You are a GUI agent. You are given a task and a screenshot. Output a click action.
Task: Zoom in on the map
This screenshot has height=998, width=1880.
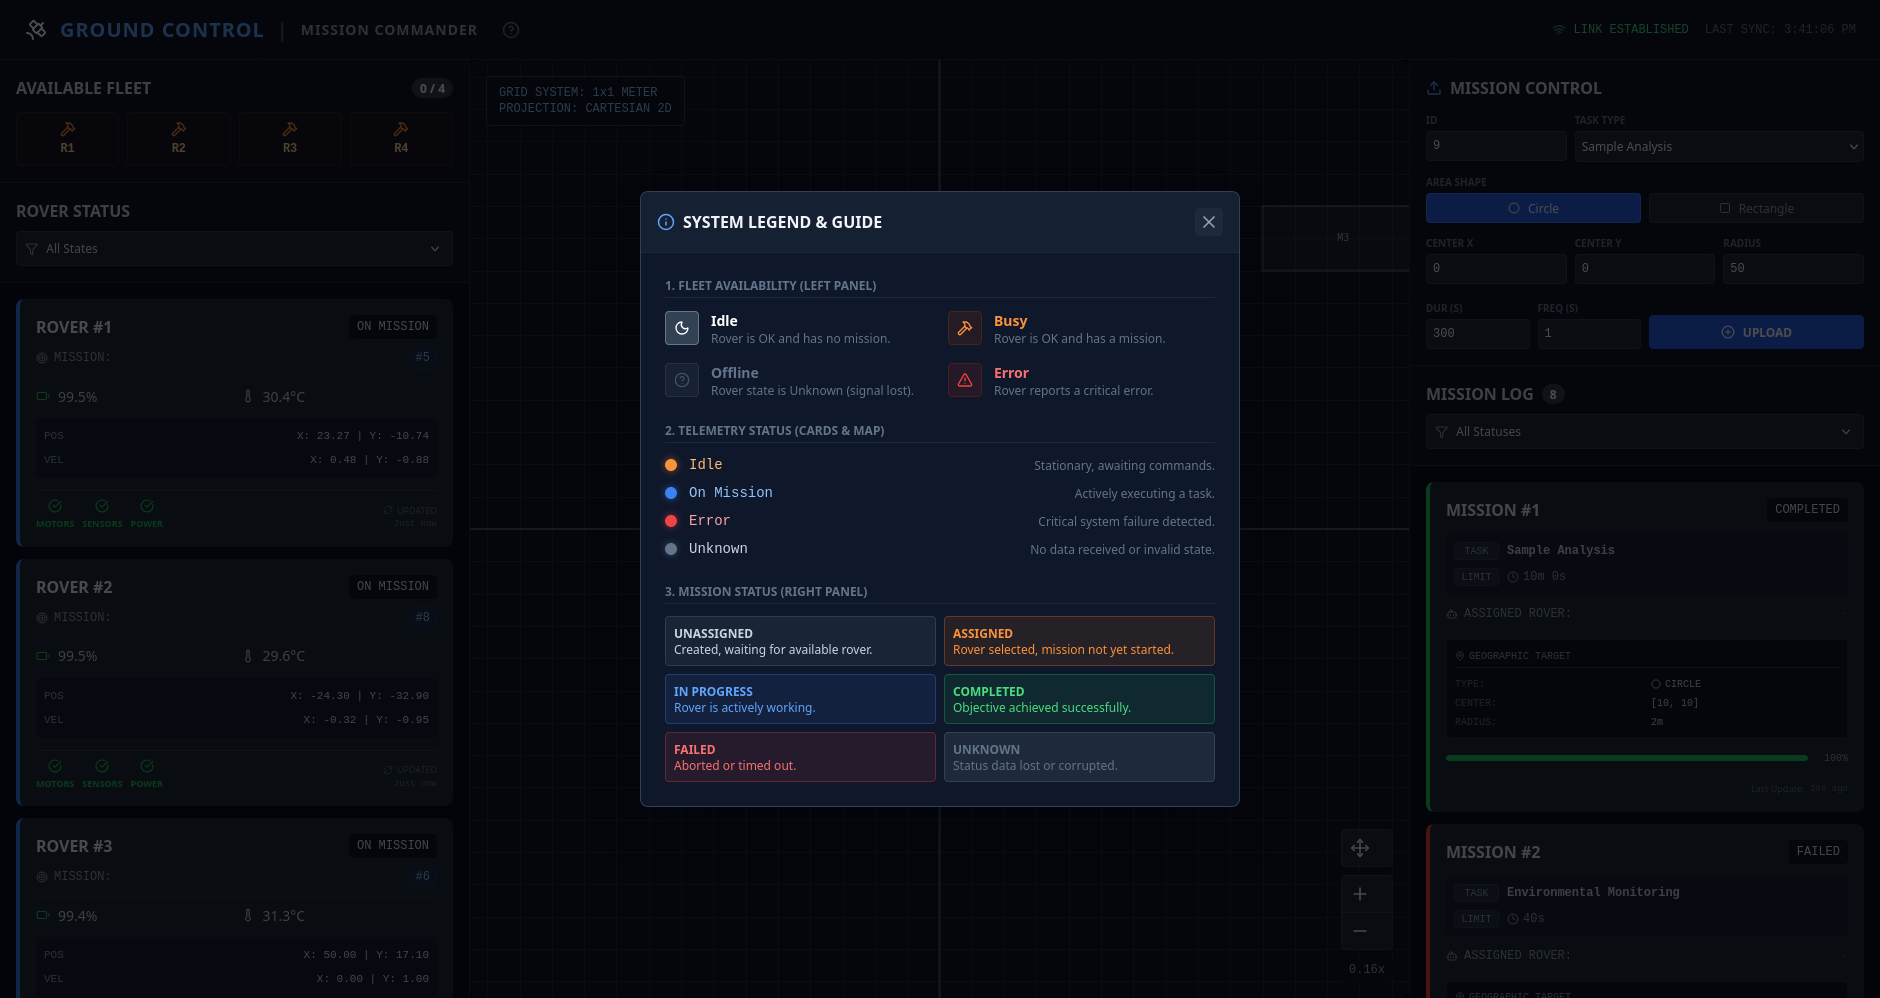click(x=1360, y=894)
